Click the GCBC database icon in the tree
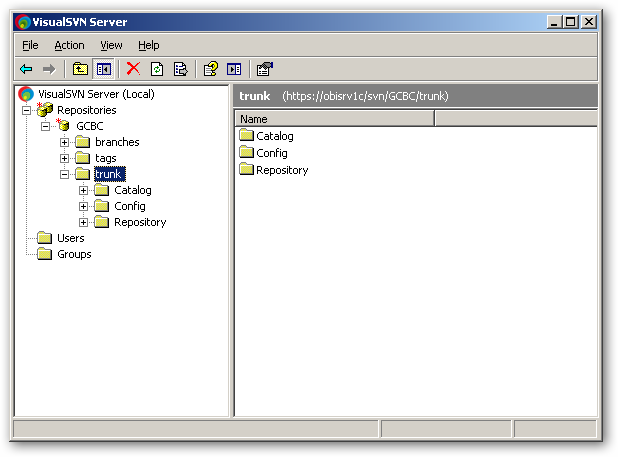 [63, 125]
